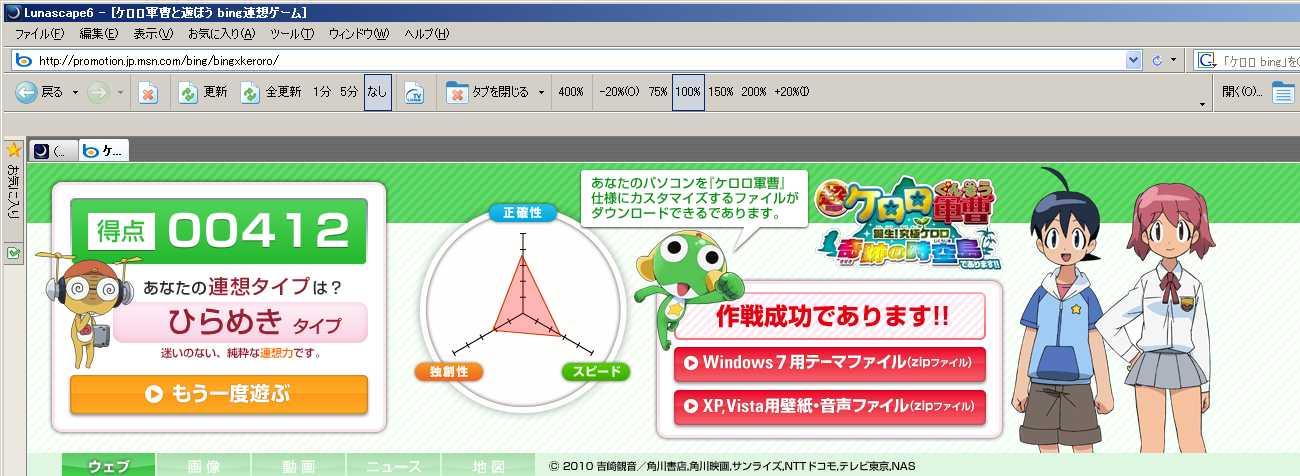Click the green sidebar panel icon
Screen dimensions: 1300x476
coord(13,254)
